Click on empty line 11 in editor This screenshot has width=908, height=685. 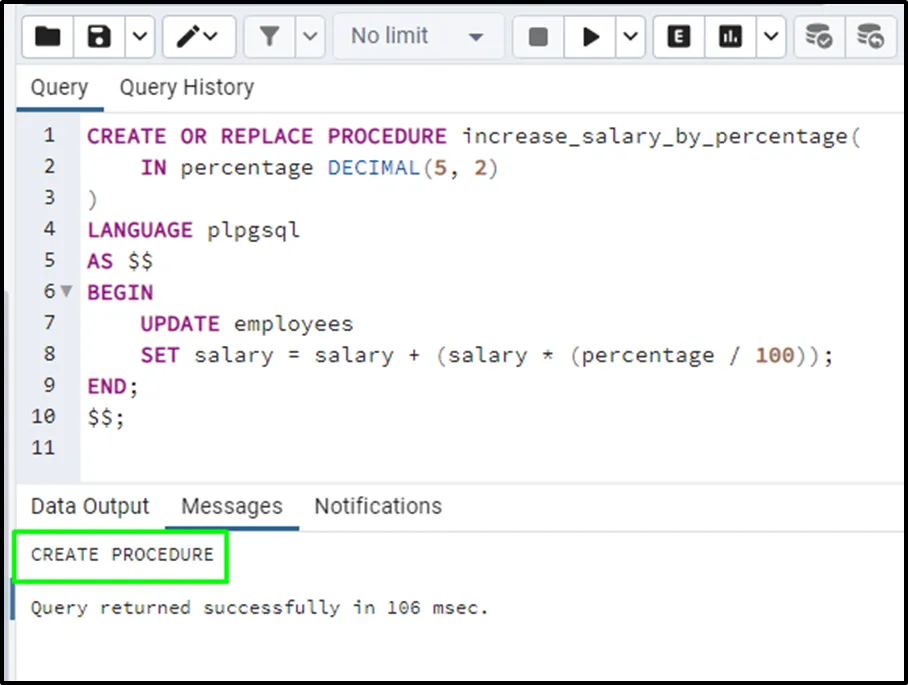coord(400,448)
